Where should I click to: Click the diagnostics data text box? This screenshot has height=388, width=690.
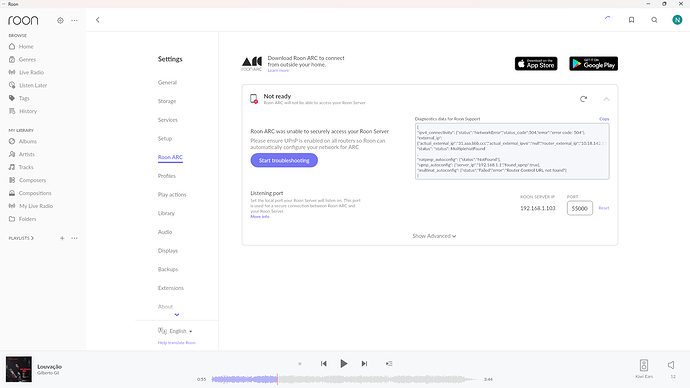point(512,151)
